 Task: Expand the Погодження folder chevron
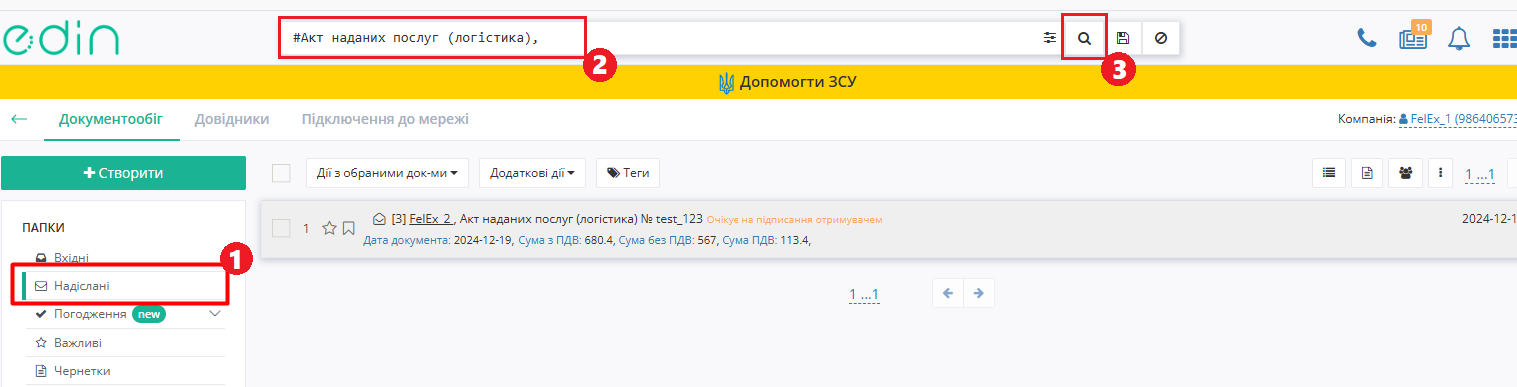tap(214, 314)
